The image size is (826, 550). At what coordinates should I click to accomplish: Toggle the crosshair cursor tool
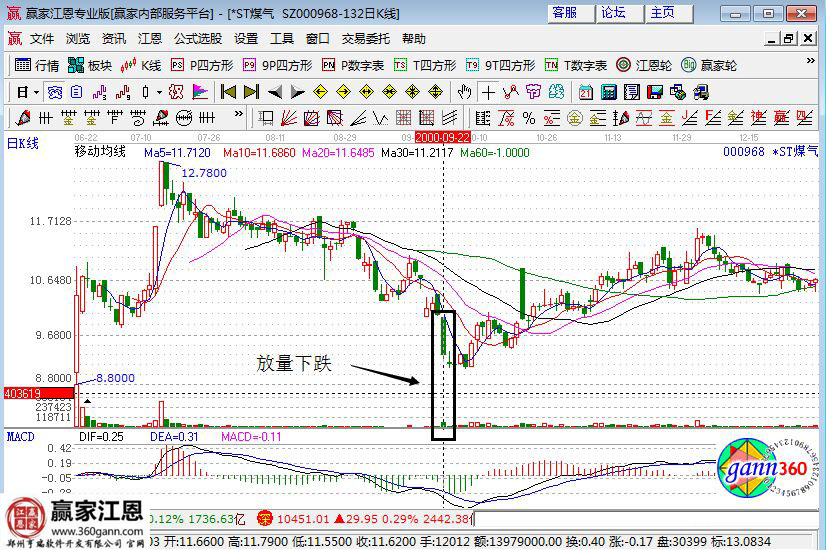click(487, 92)
